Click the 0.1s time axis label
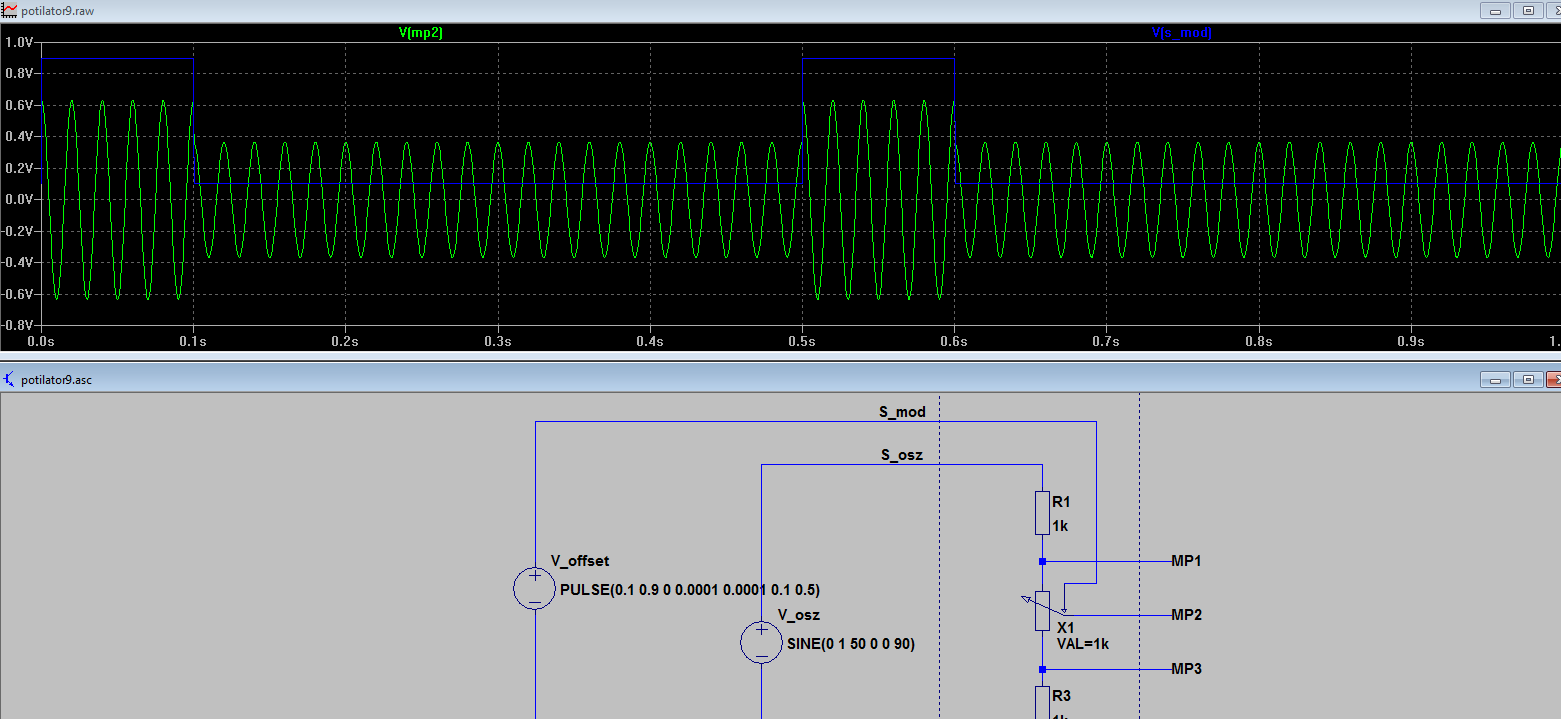 (193, 341)
